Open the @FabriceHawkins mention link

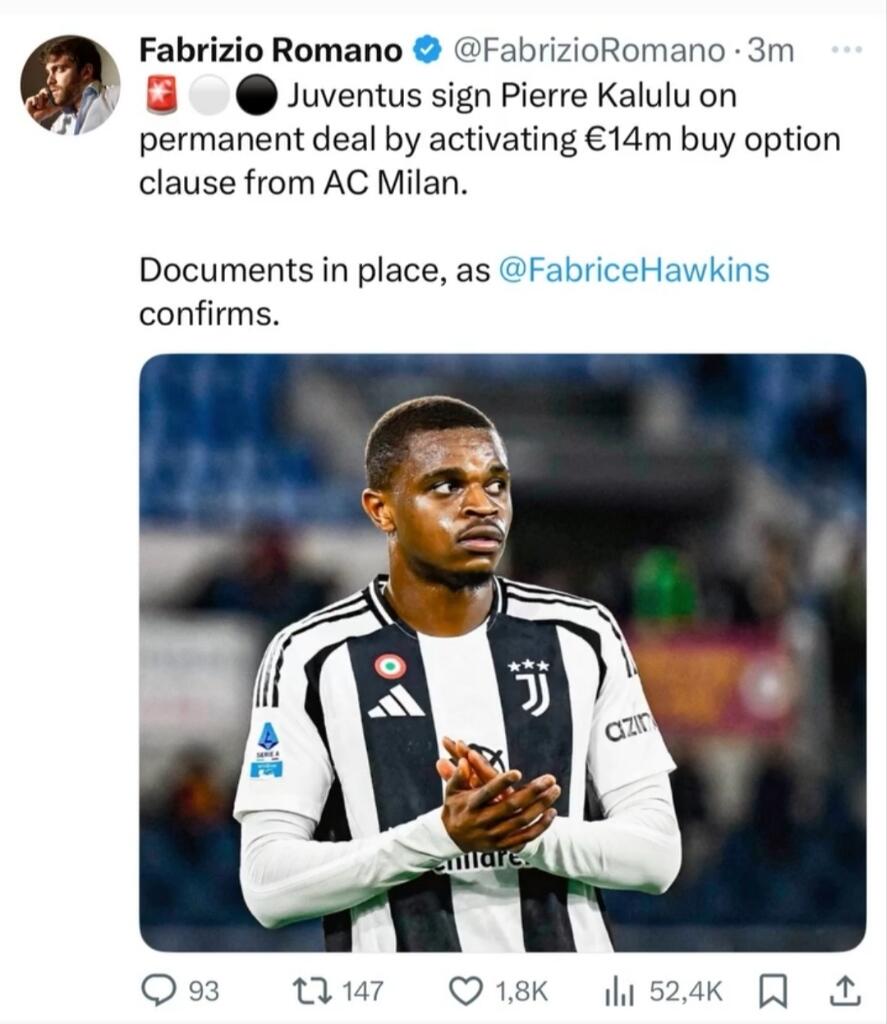[633, 270]
